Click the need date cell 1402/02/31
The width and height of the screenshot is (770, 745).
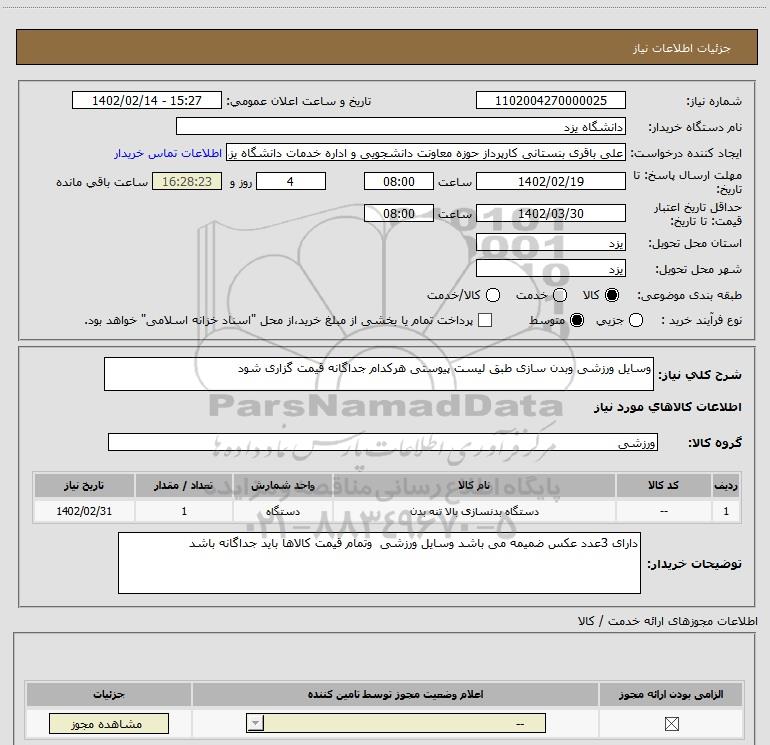[x=84, y=511]
